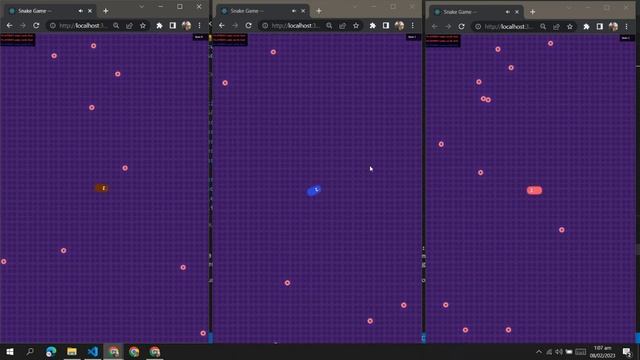Close the Snake Game tab in right window
Screen dimensions: 640x360
(x=517, y=12)
